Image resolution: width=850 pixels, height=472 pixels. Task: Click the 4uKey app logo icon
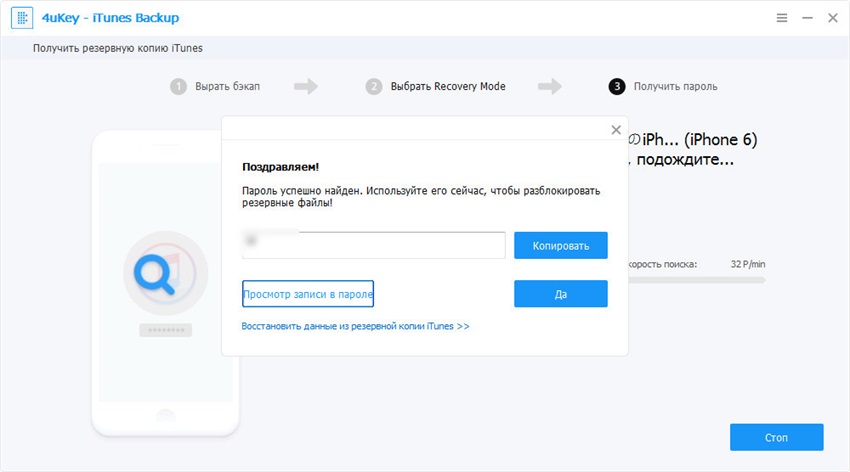[x=22, y=18]
